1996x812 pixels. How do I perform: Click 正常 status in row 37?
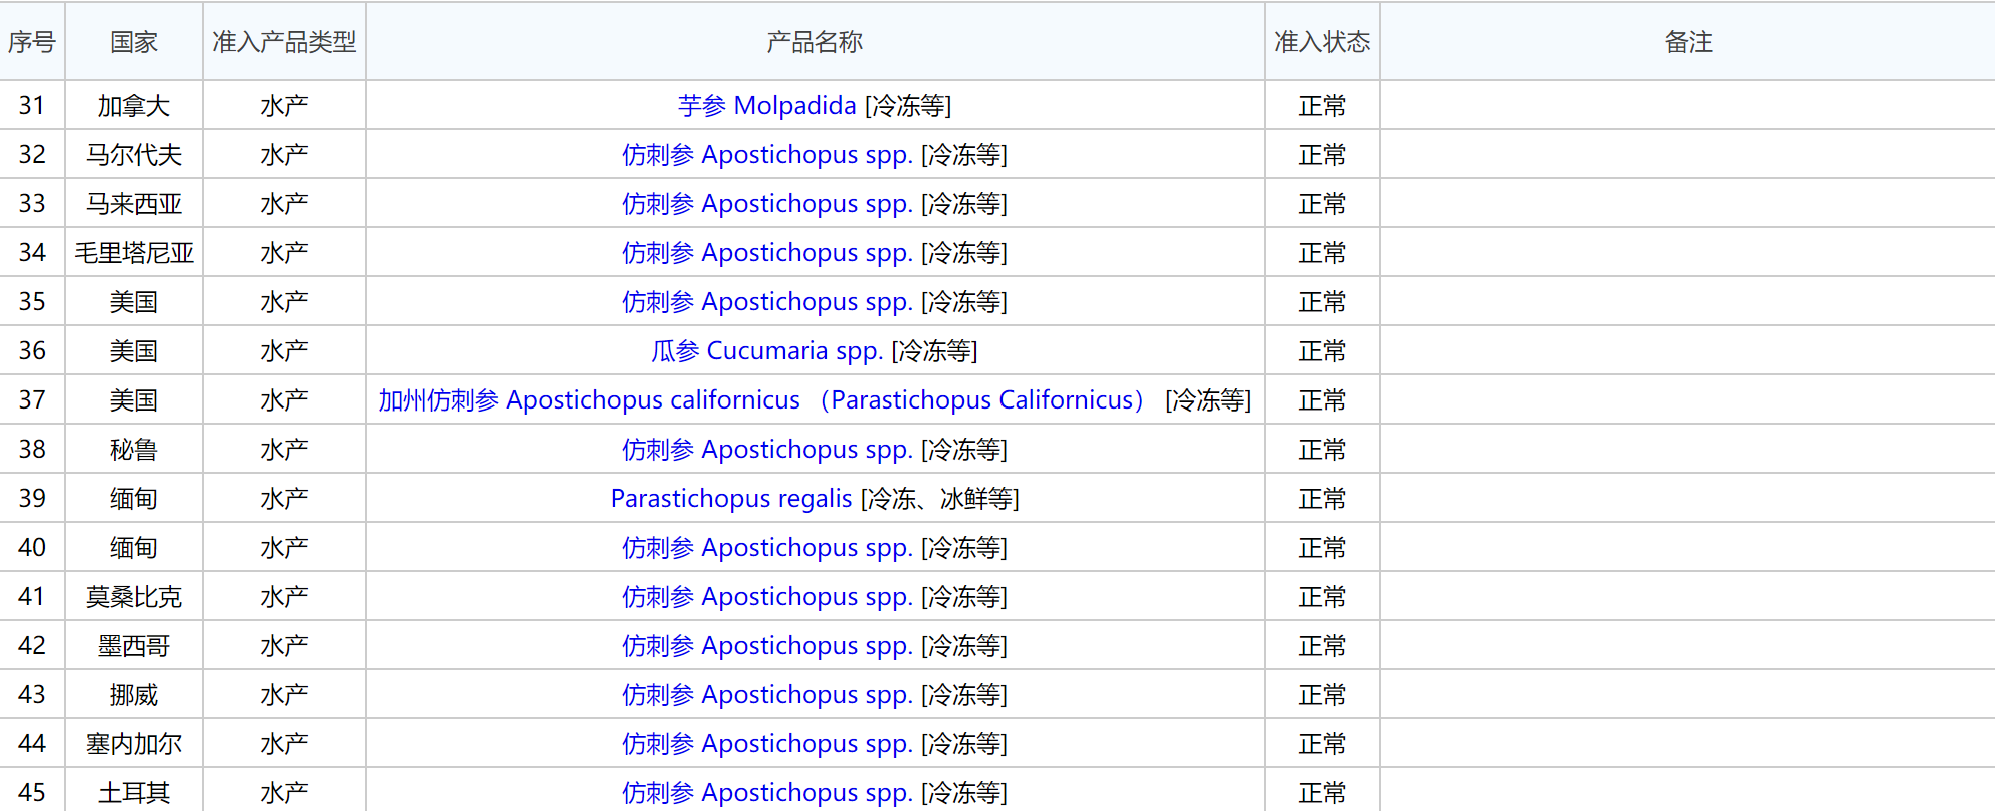click(x=1322, y=400)
